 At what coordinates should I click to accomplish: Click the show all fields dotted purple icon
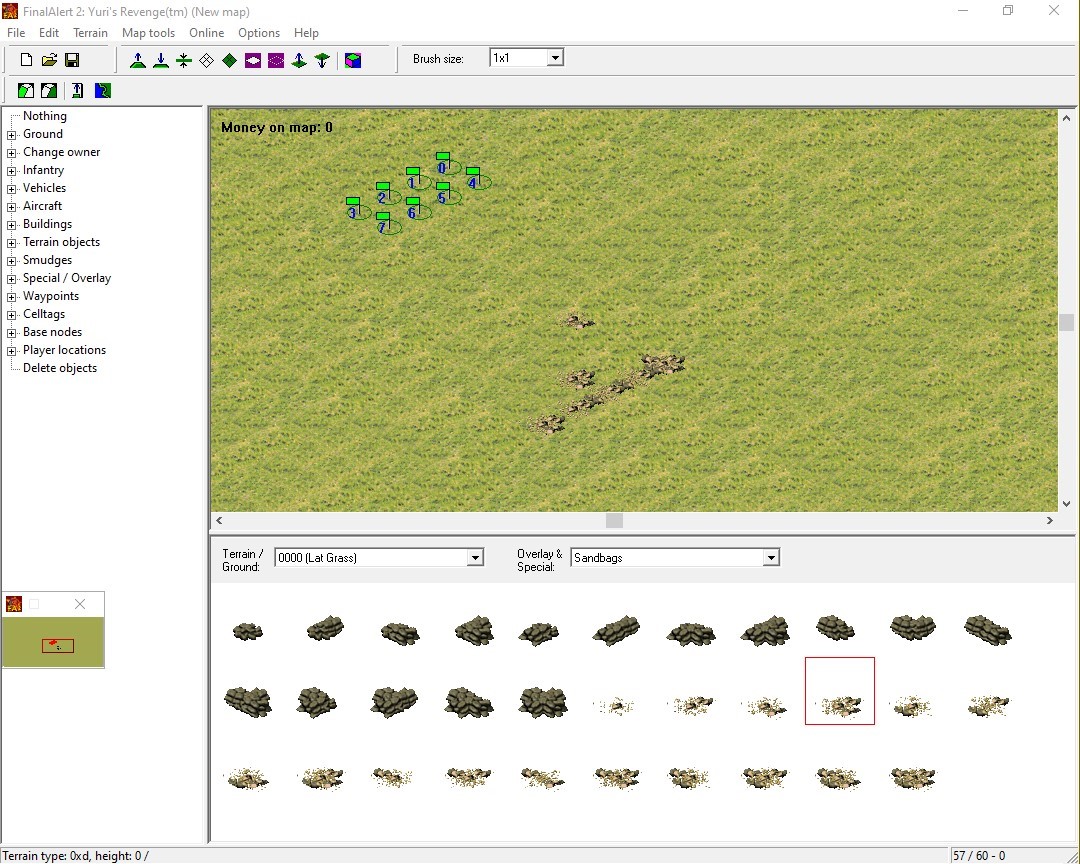click(x=276, y=61)
